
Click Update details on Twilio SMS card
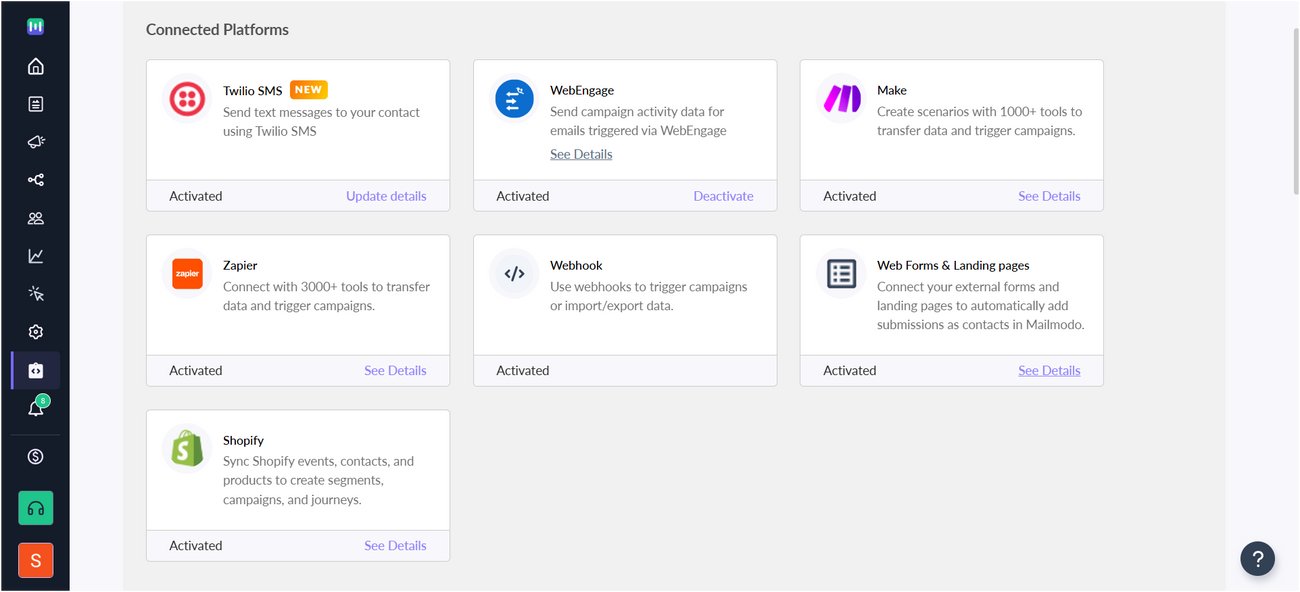pyautogui.click(x=386, y=196)
